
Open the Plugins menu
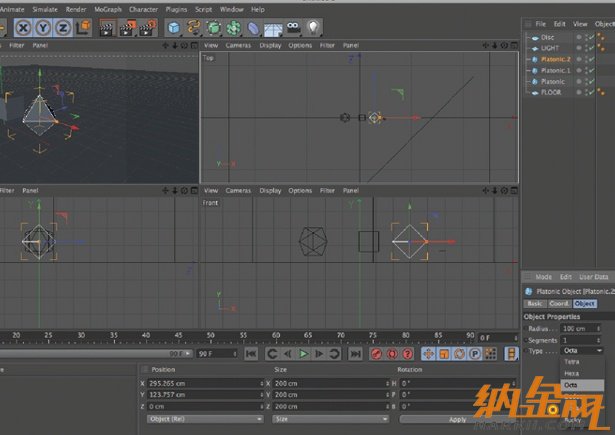(x=176, y=9)
